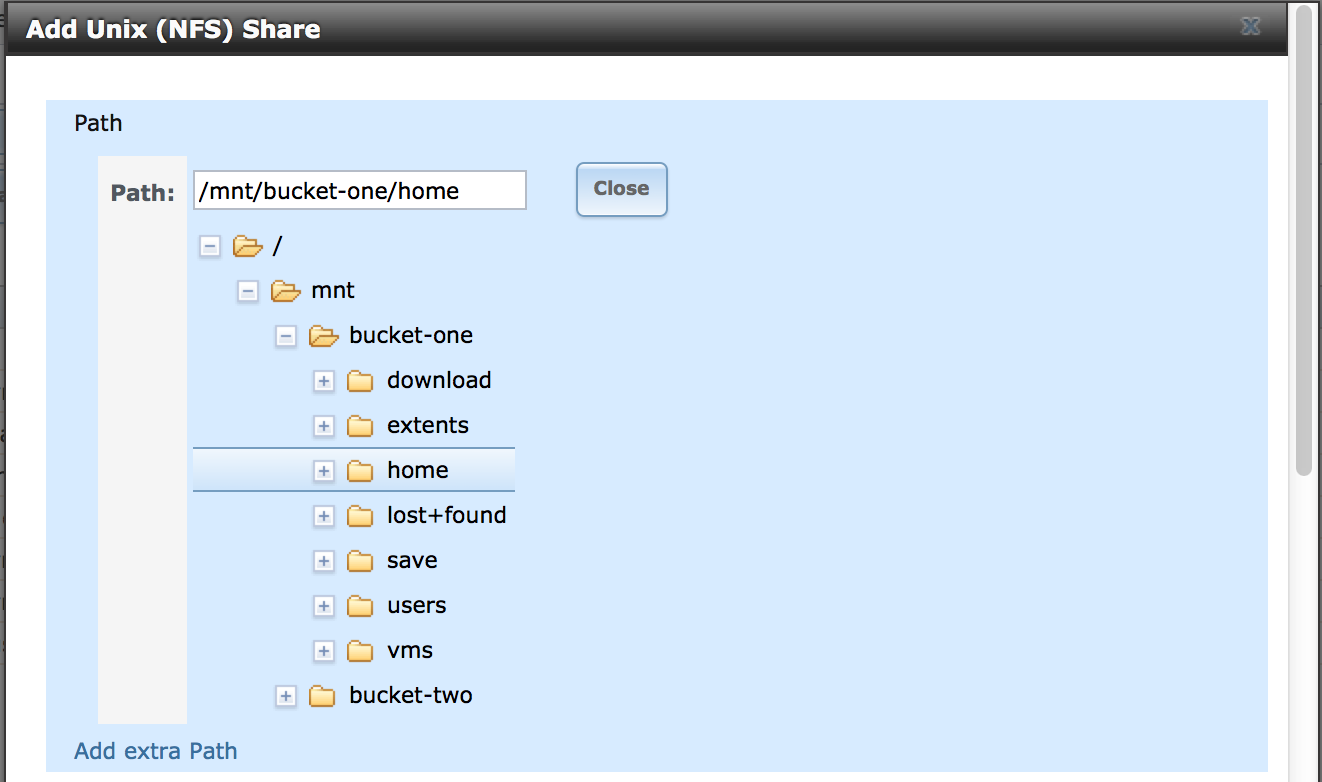Screen dimensions: 1322x782
Task: Collapse the root / tree node
Action: click(209, 246)
